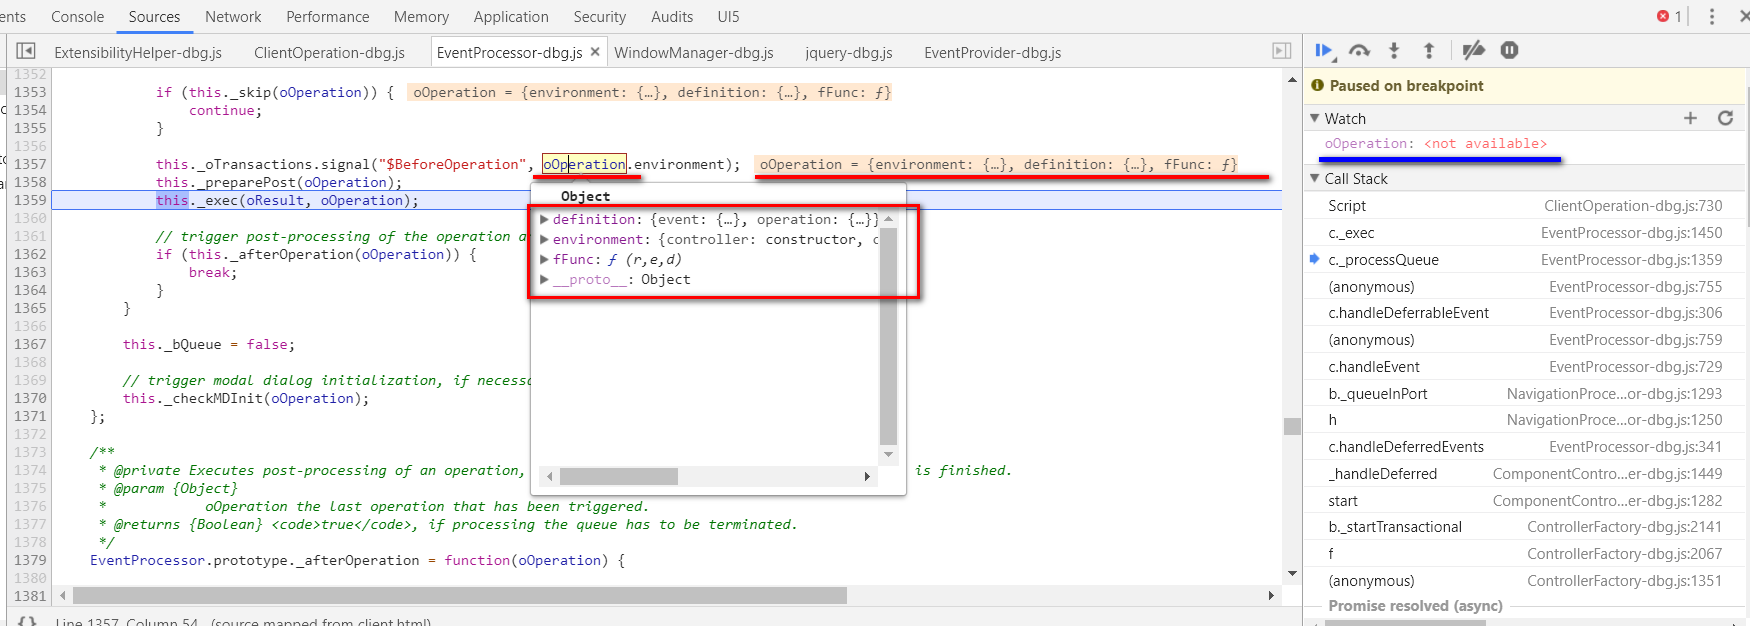Step out of current function

(1429, 51)
